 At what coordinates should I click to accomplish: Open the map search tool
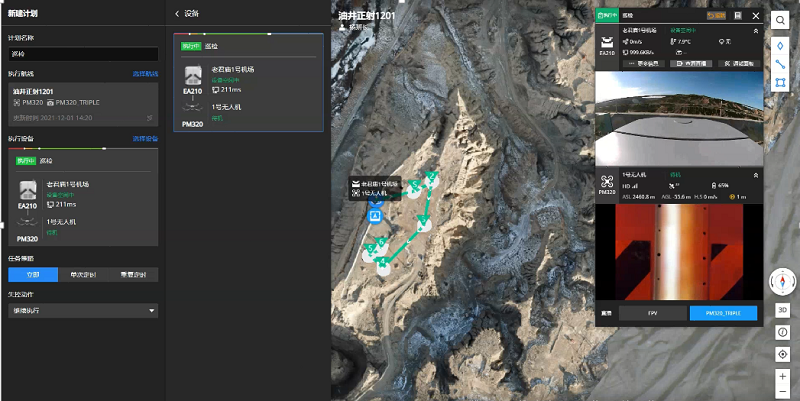point(780,19)
